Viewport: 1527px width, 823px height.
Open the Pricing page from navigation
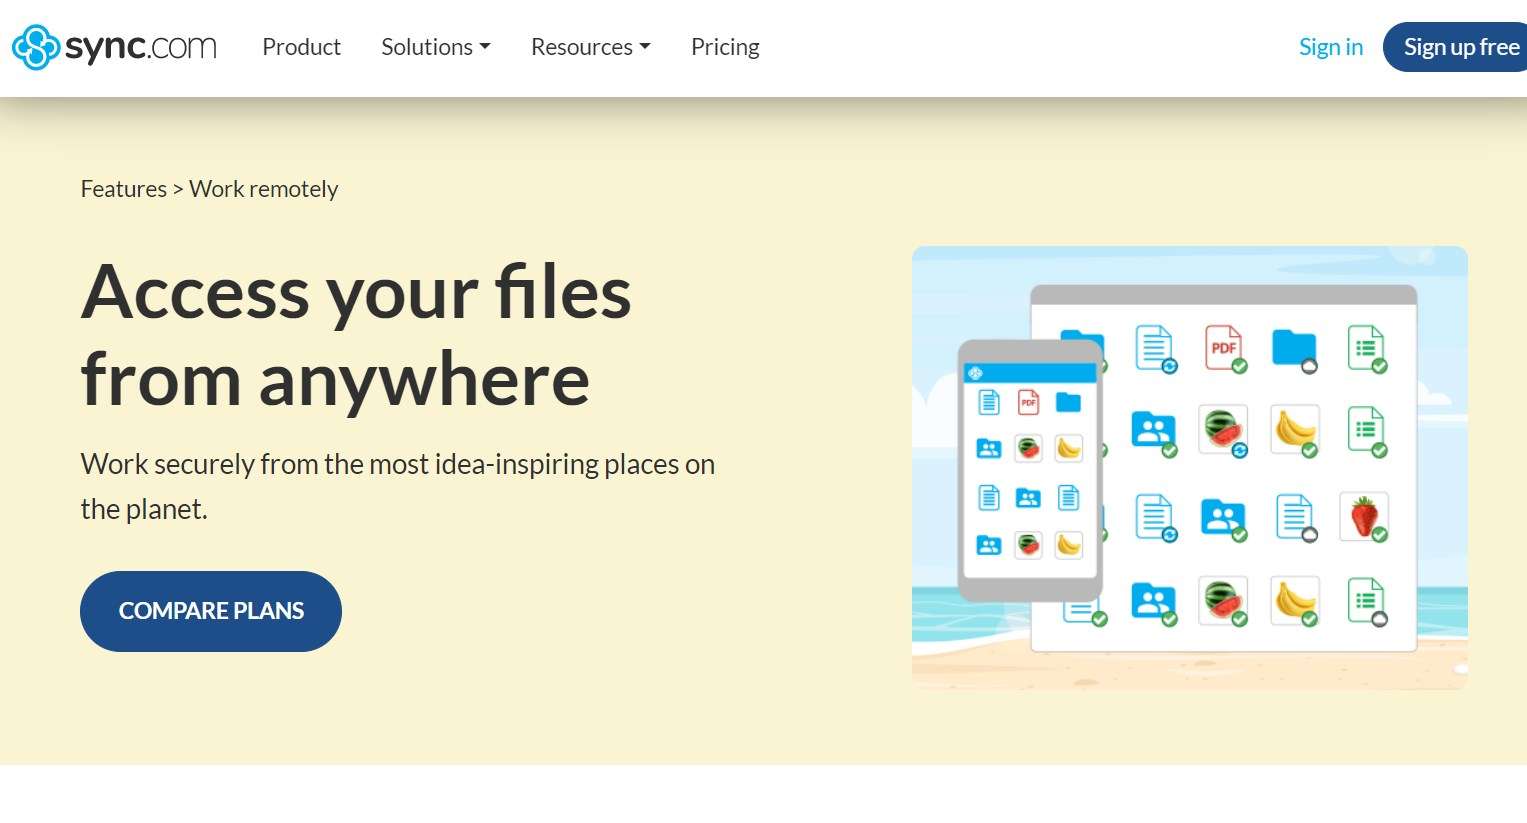(x=725, y=47)
